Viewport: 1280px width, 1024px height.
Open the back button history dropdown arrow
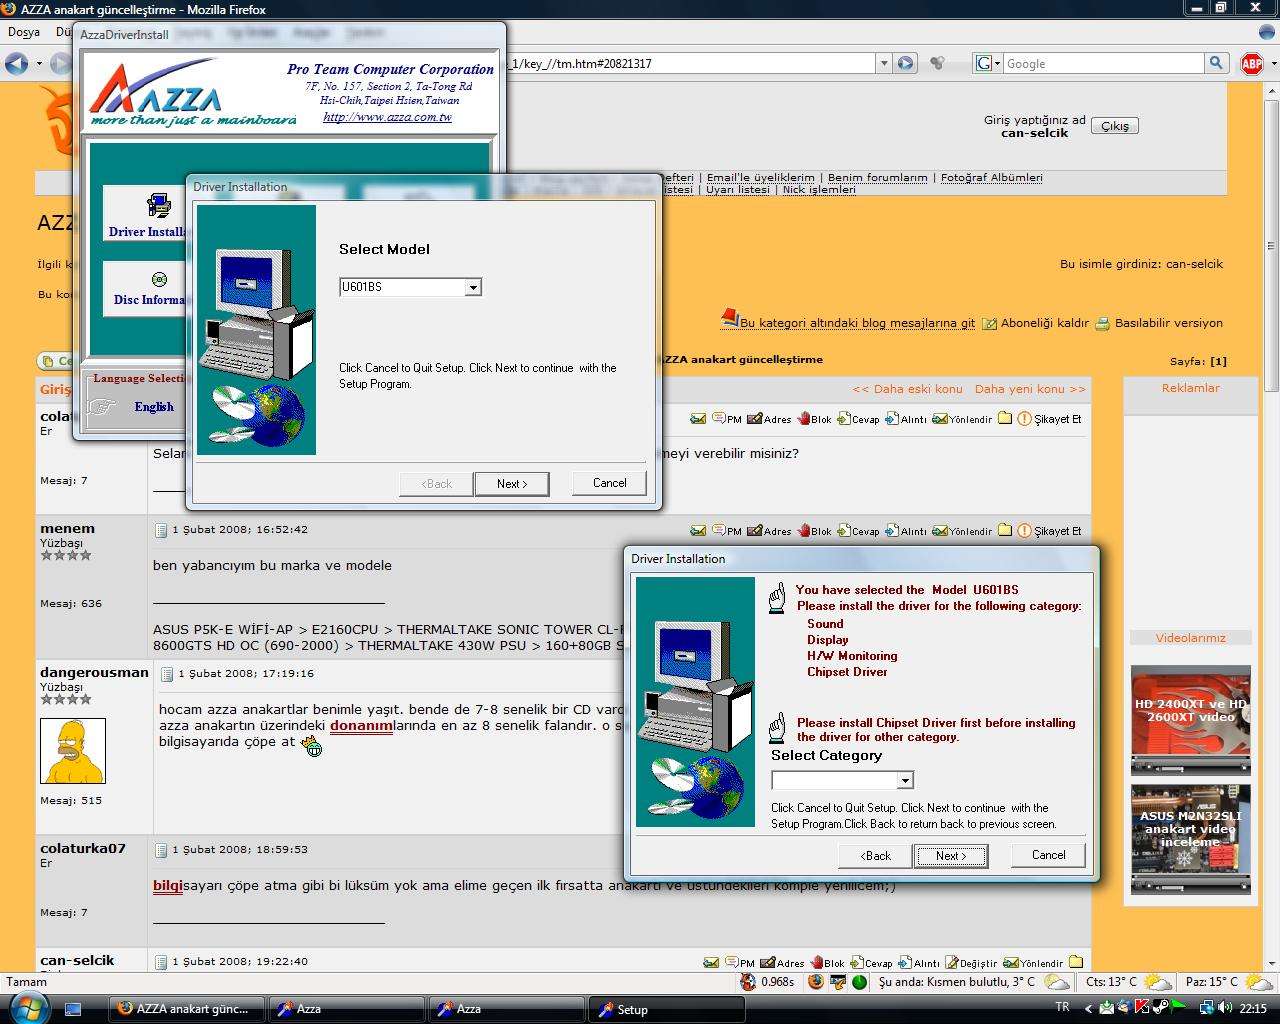tap(39, 63)
